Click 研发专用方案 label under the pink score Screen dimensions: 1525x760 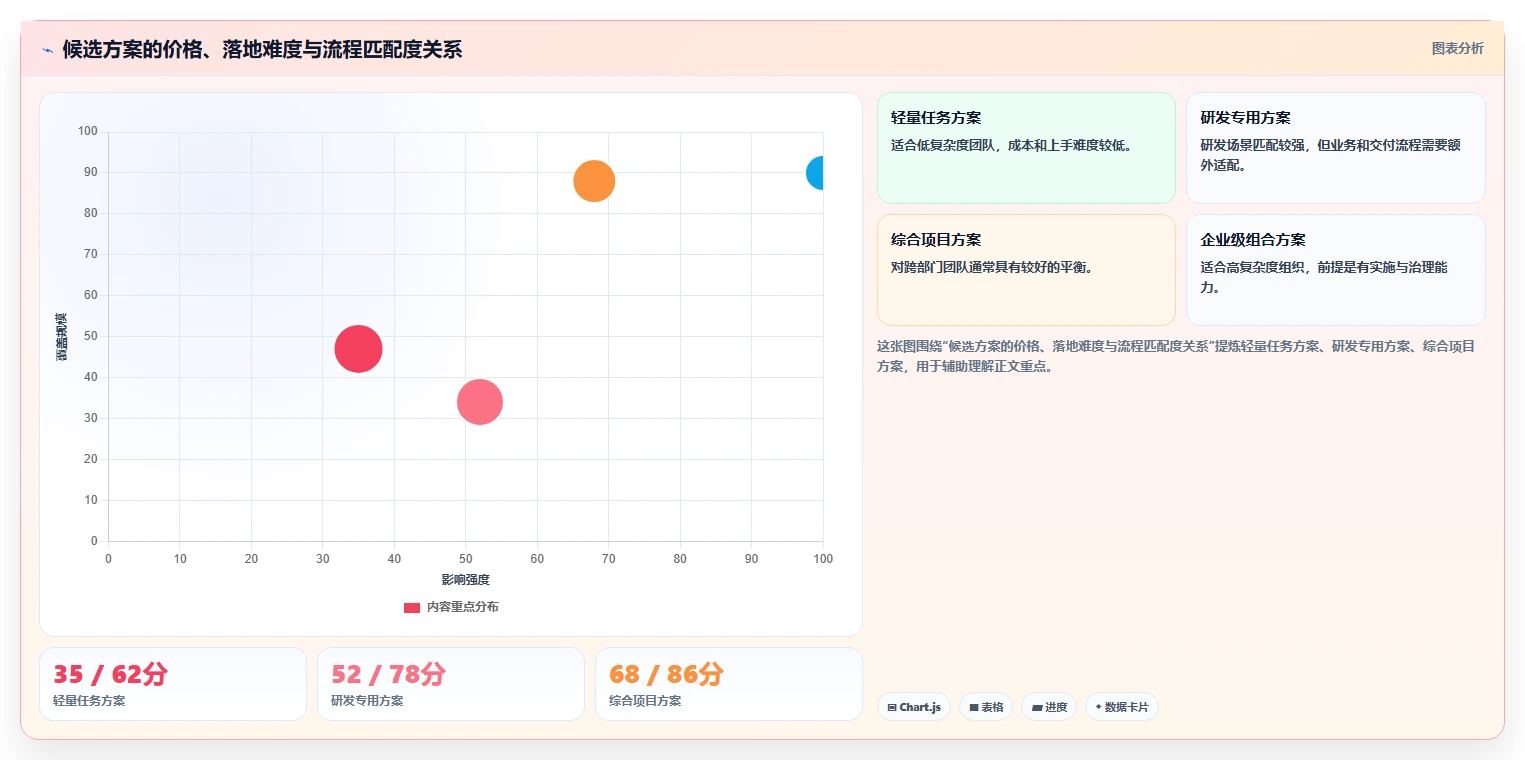(367, 701)
